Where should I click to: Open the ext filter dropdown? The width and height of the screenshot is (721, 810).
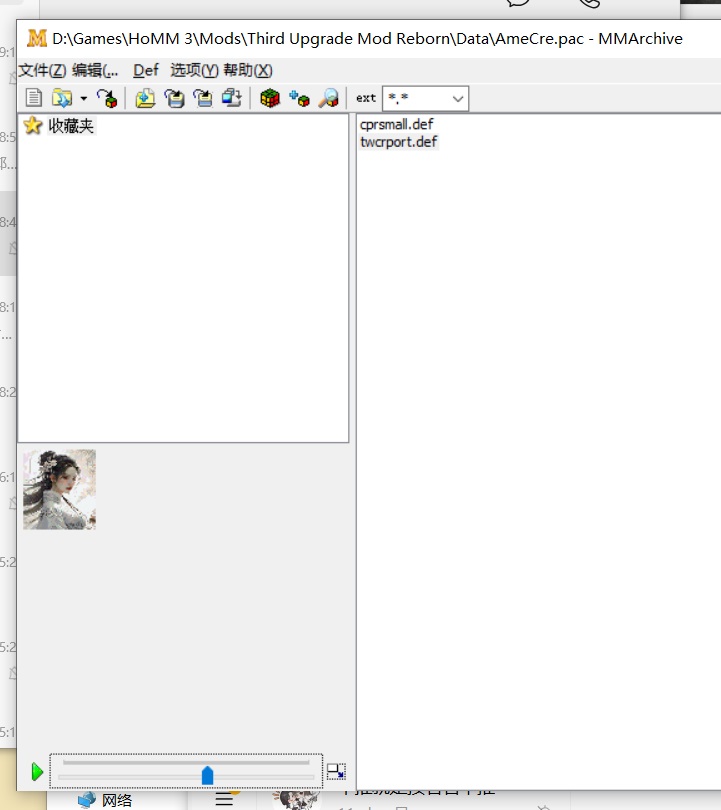coord(457,98)
